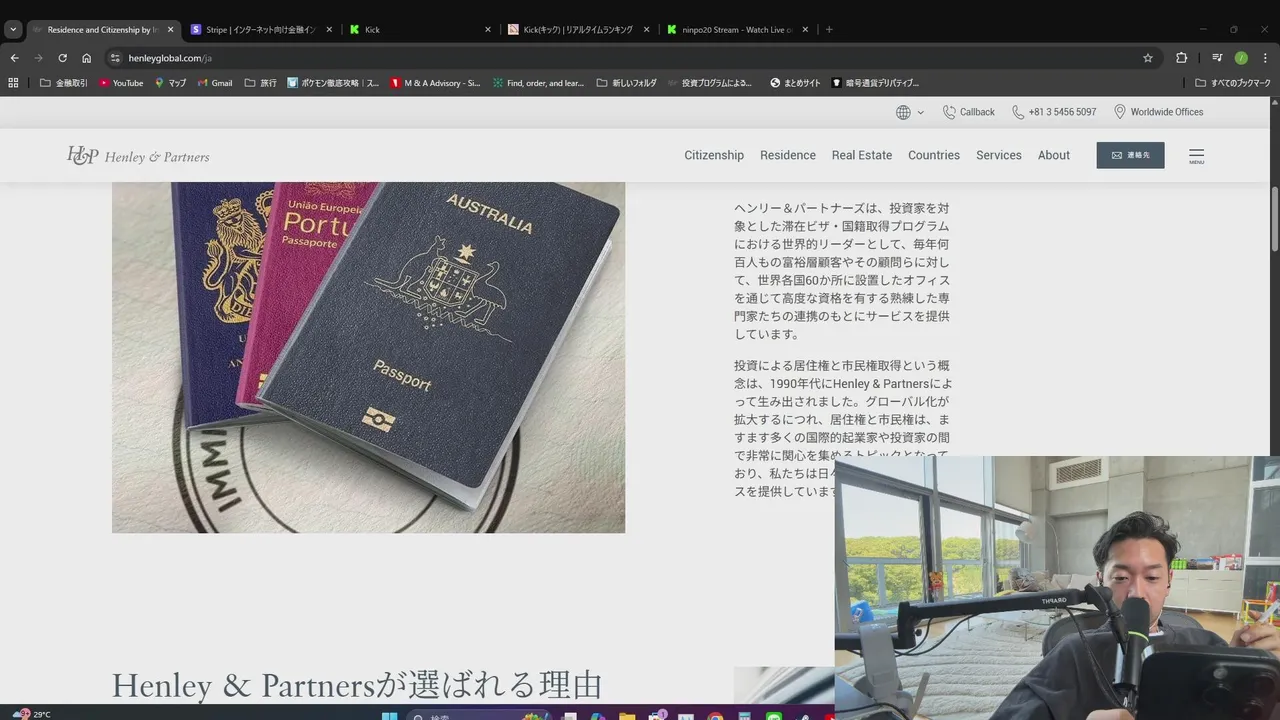Image resolution: width=1280 pixels, height=720 pixels.
Task: Reload the current page
Action: pyautogui.click(x=62, y=58)
